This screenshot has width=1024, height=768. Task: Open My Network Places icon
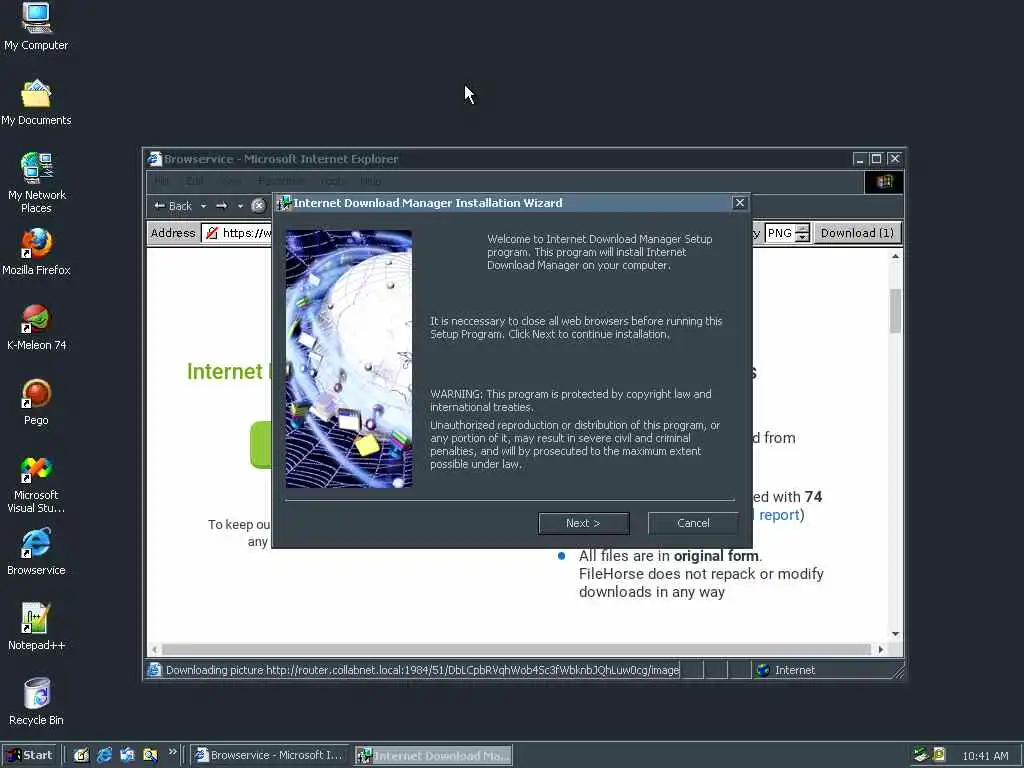tap(36, 182)
